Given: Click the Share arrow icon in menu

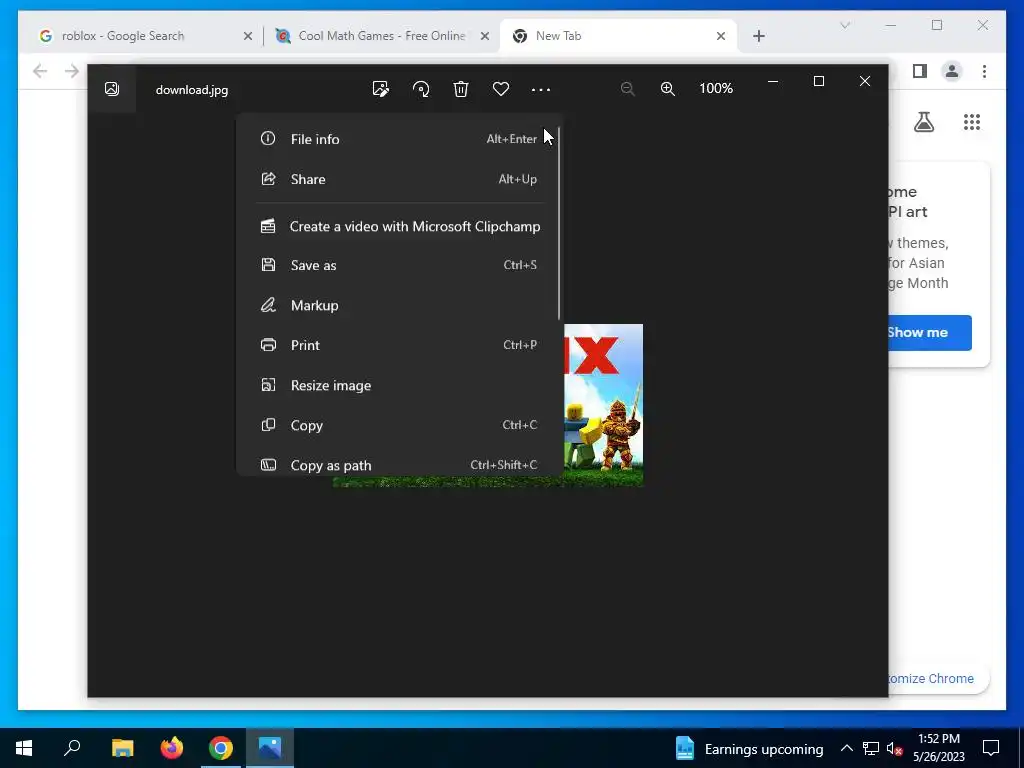Looking at the screenshot, I should click(268, 178).
